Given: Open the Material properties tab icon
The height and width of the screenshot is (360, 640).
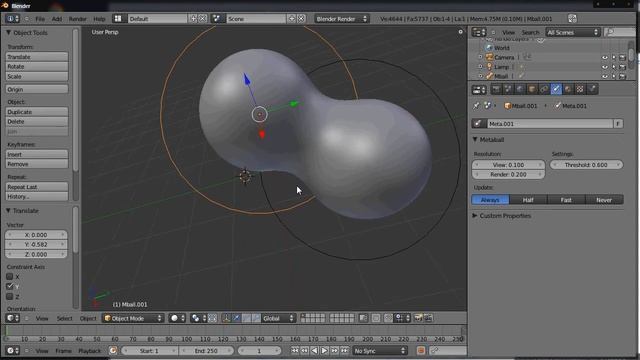Looking at the screenshot, I should (568, 89).
